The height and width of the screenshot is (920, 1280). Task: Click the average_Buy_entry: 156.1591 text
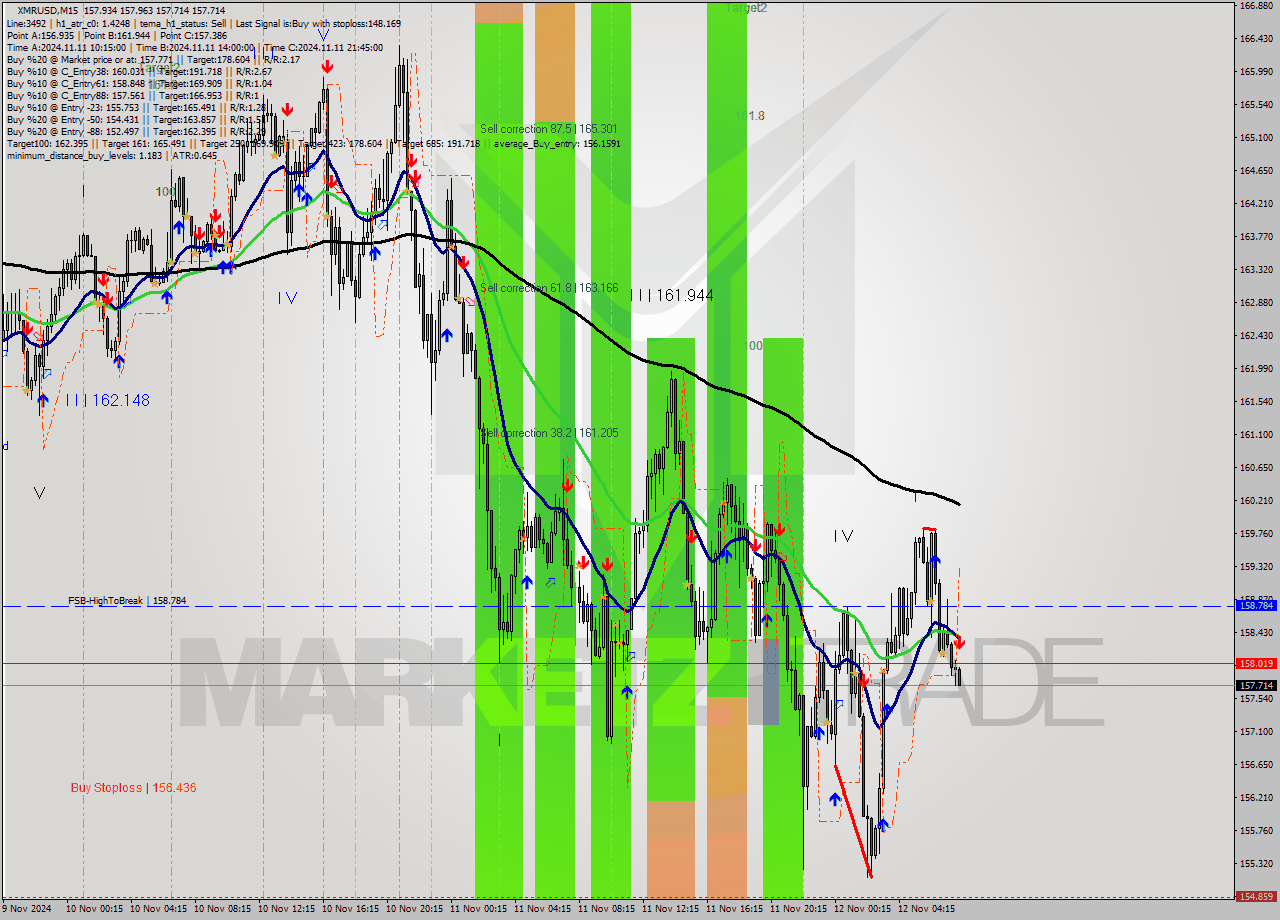coord(557,144)
